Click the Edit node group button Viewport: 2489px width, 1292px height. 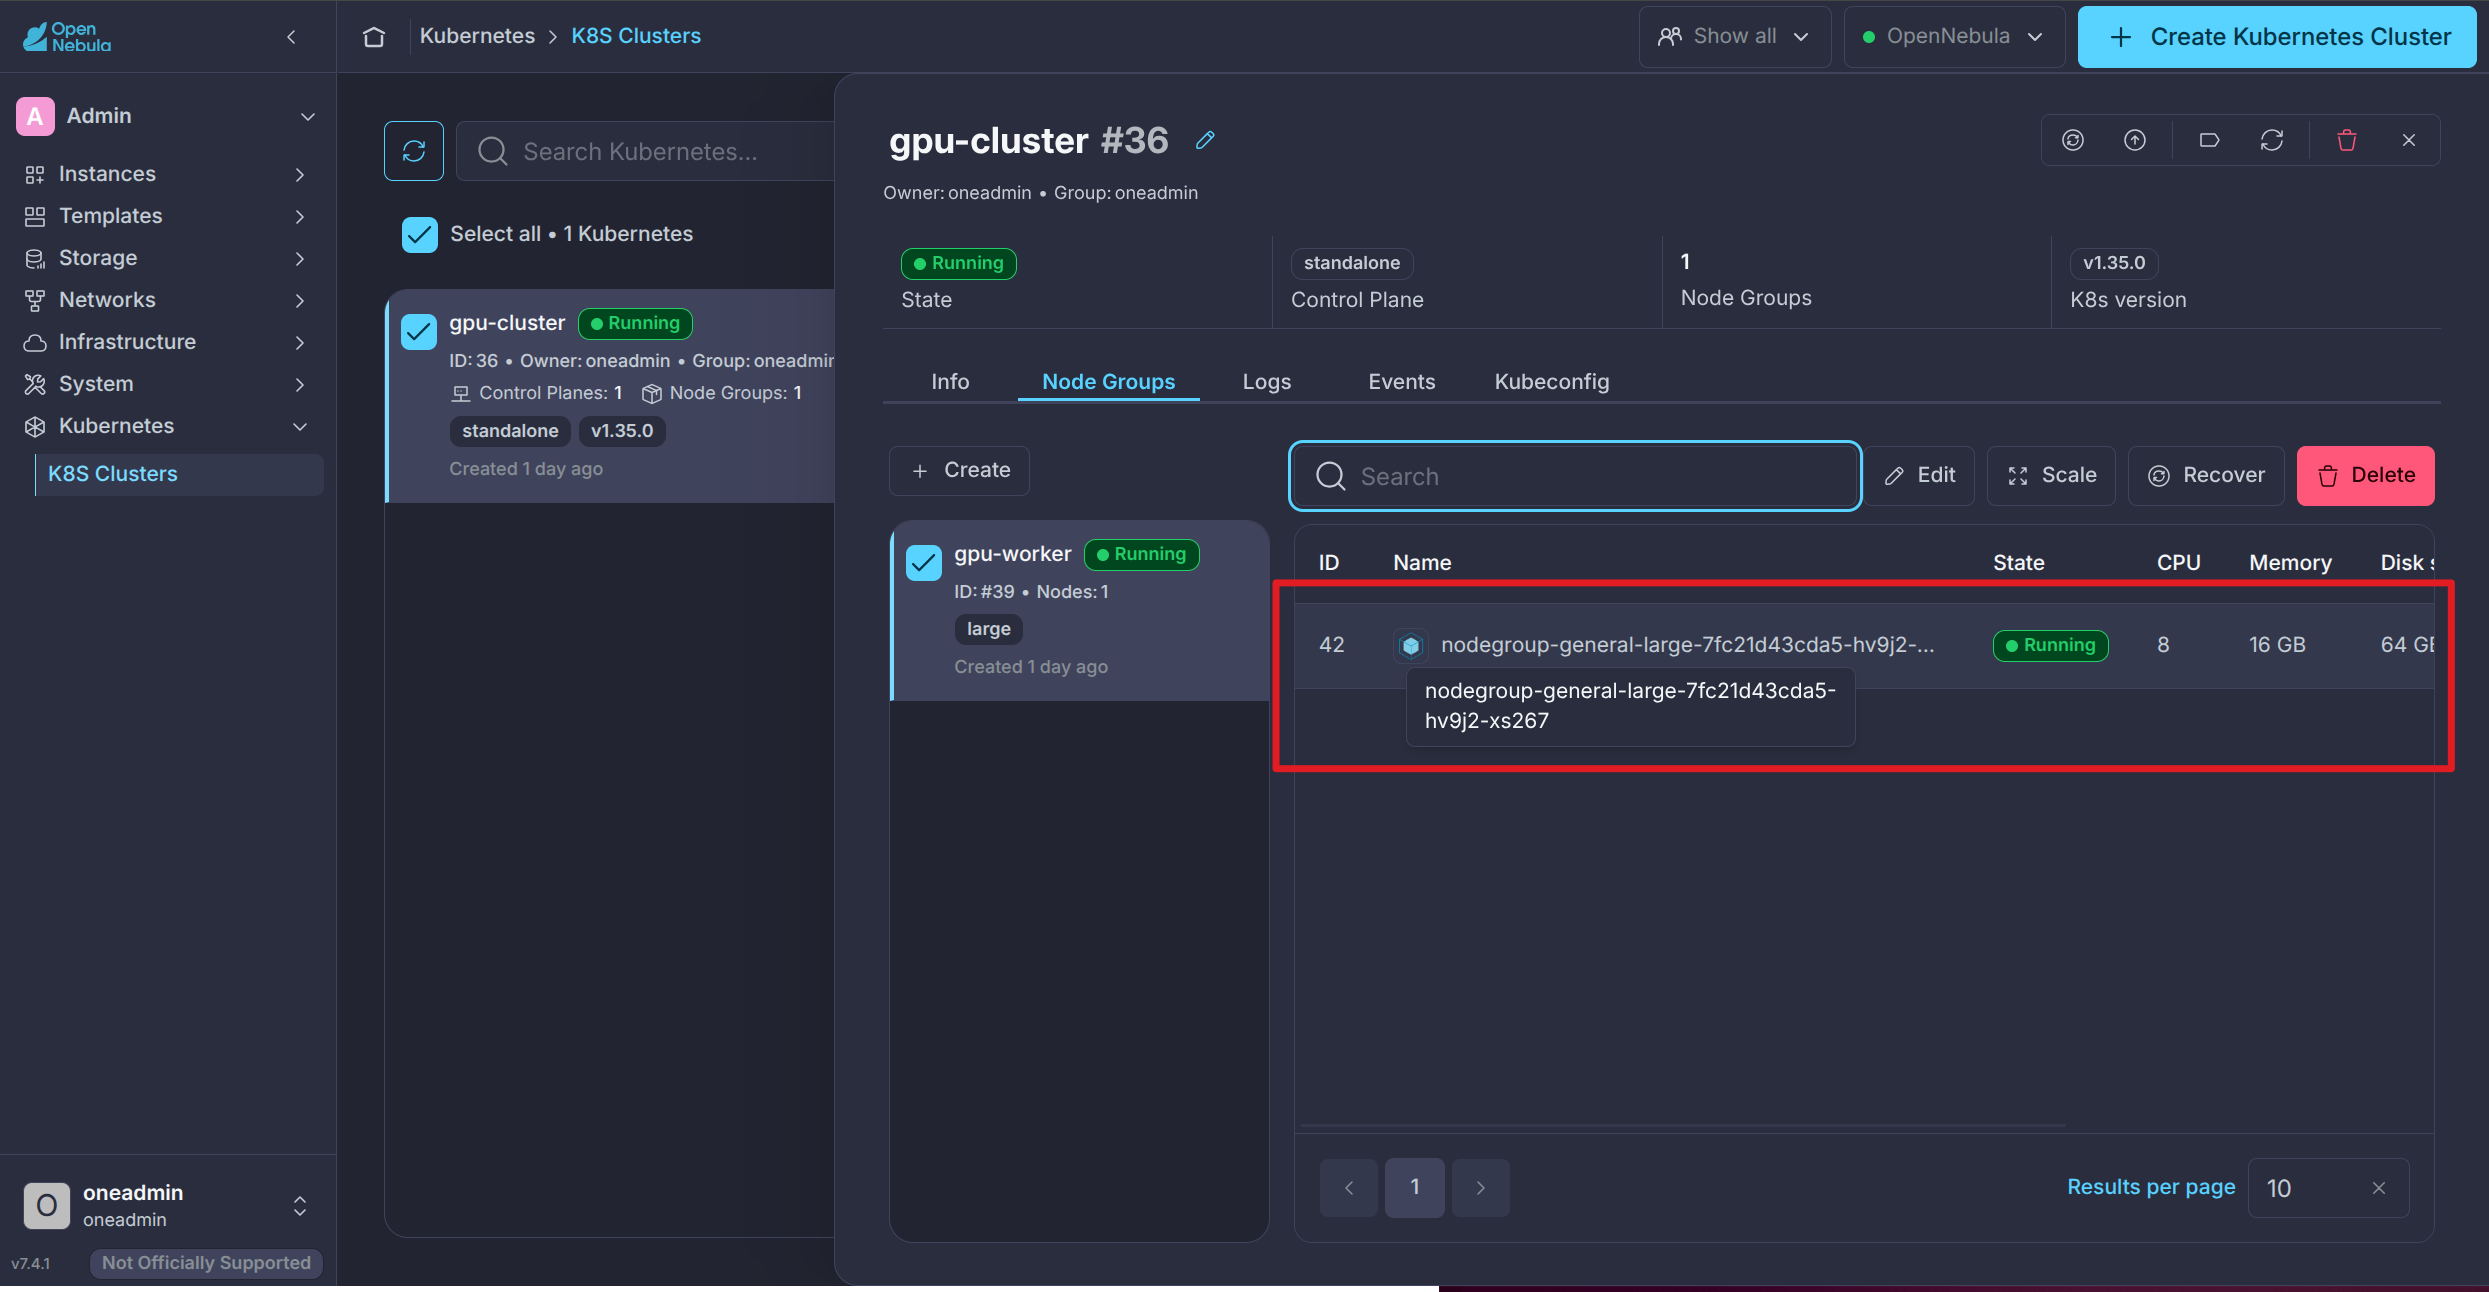(x=1920, y=476)
